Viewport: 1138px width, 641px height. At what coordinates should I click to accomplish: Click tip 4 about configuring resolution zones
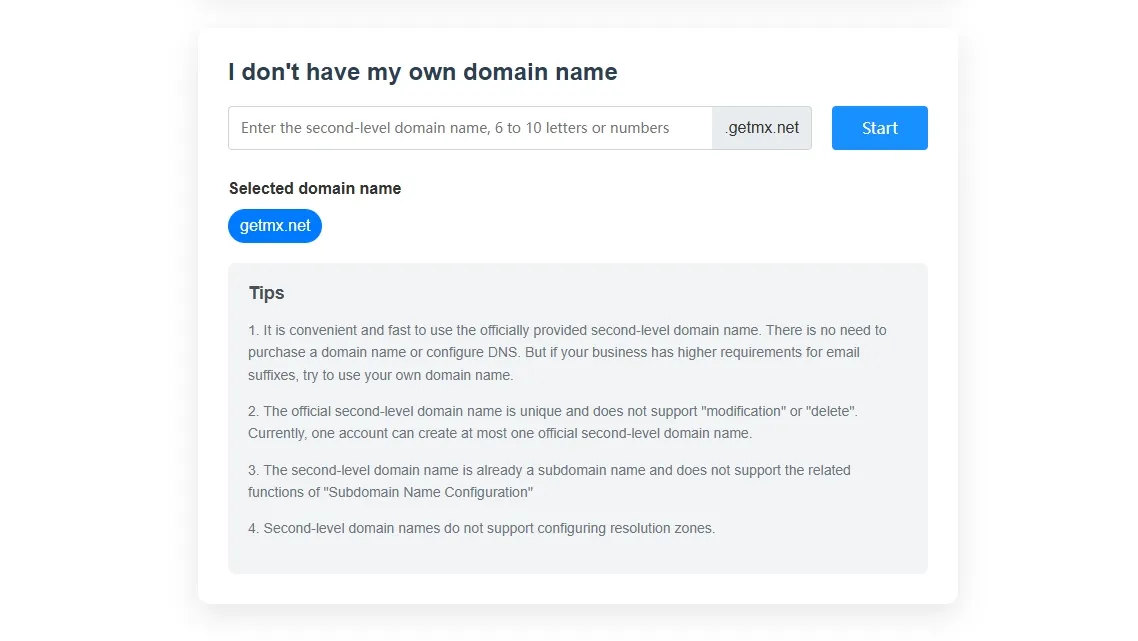(x=481, y=528)
